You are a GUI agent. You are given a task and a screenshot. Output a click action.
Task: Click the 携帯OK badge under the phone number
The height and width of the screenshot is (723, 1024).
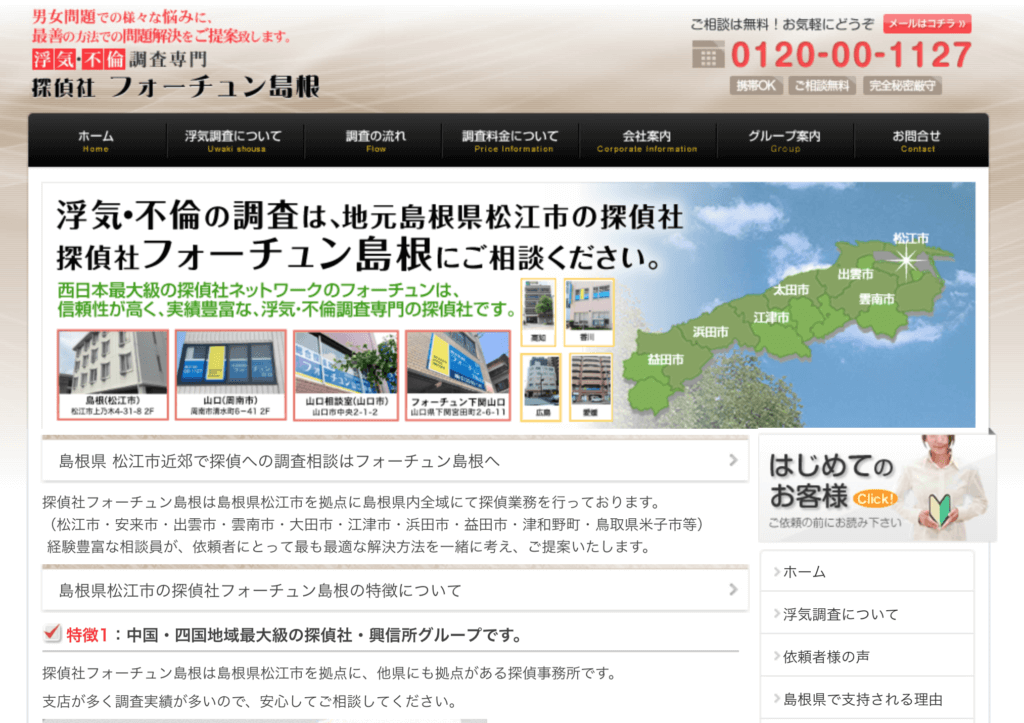click(x=756, y=86)
